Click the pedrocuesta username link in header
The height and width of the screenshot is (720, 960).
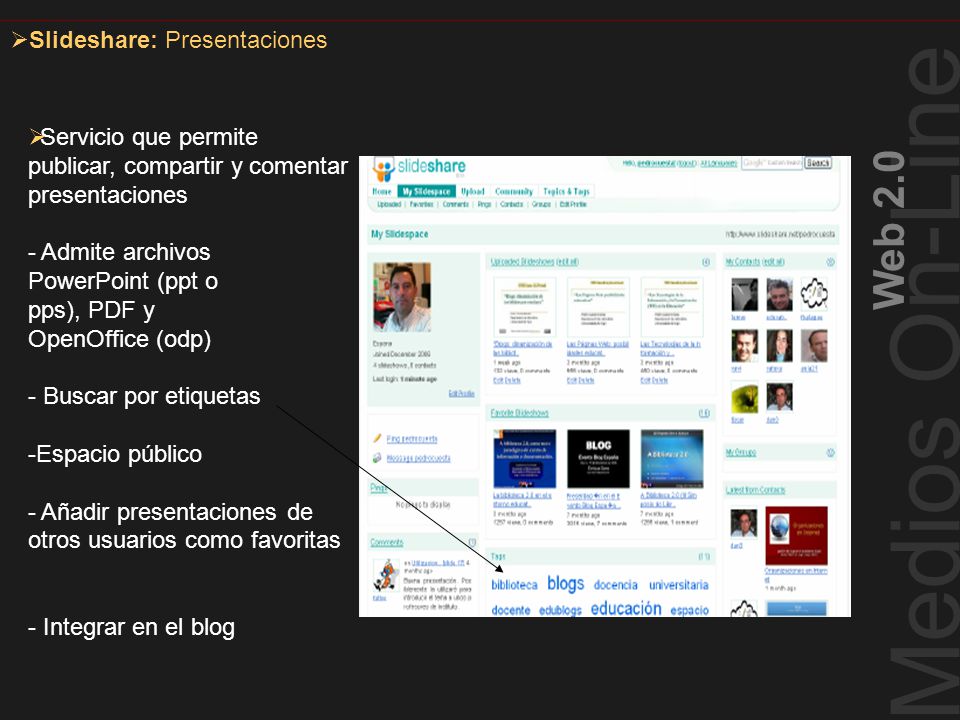656,163
